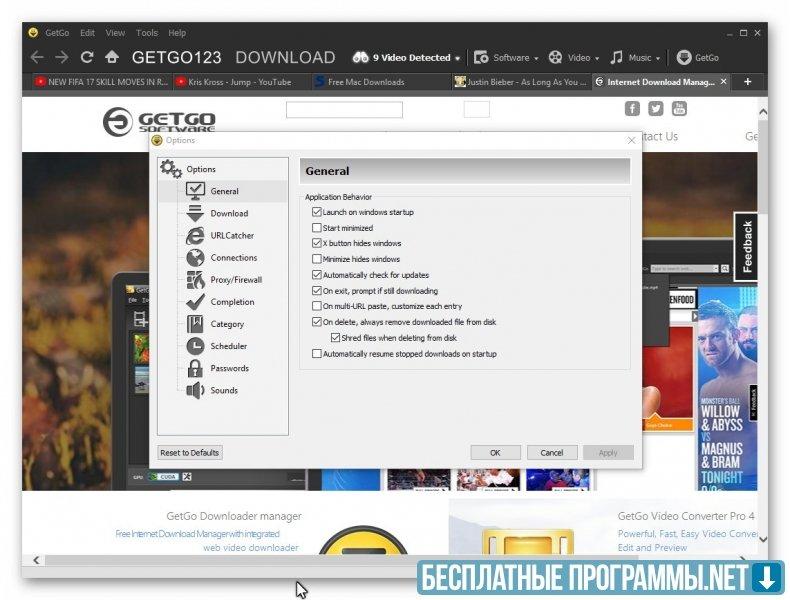Image resolution: width=790 pixels, height=600 pixels.
Task: Toggle X button hides windows
Action: [316, 243]
